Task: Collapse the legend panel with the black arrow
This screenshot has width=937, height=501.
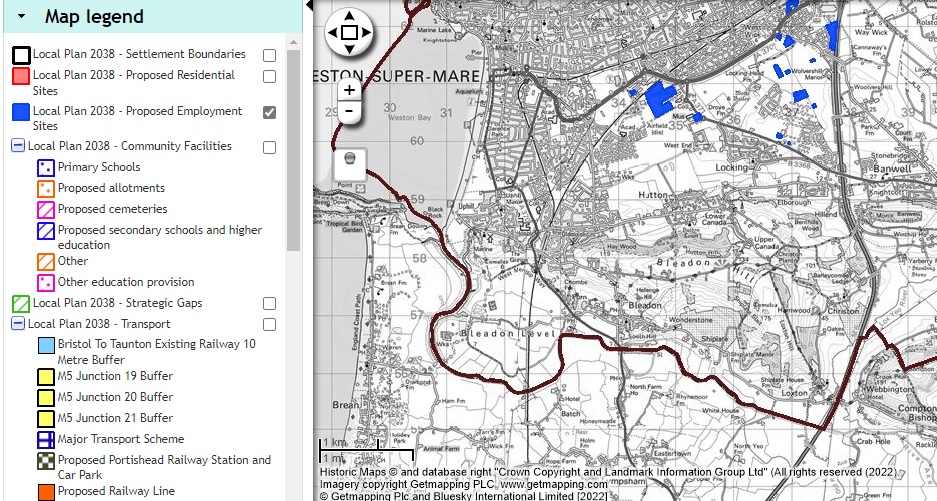Action: point(309,6)
